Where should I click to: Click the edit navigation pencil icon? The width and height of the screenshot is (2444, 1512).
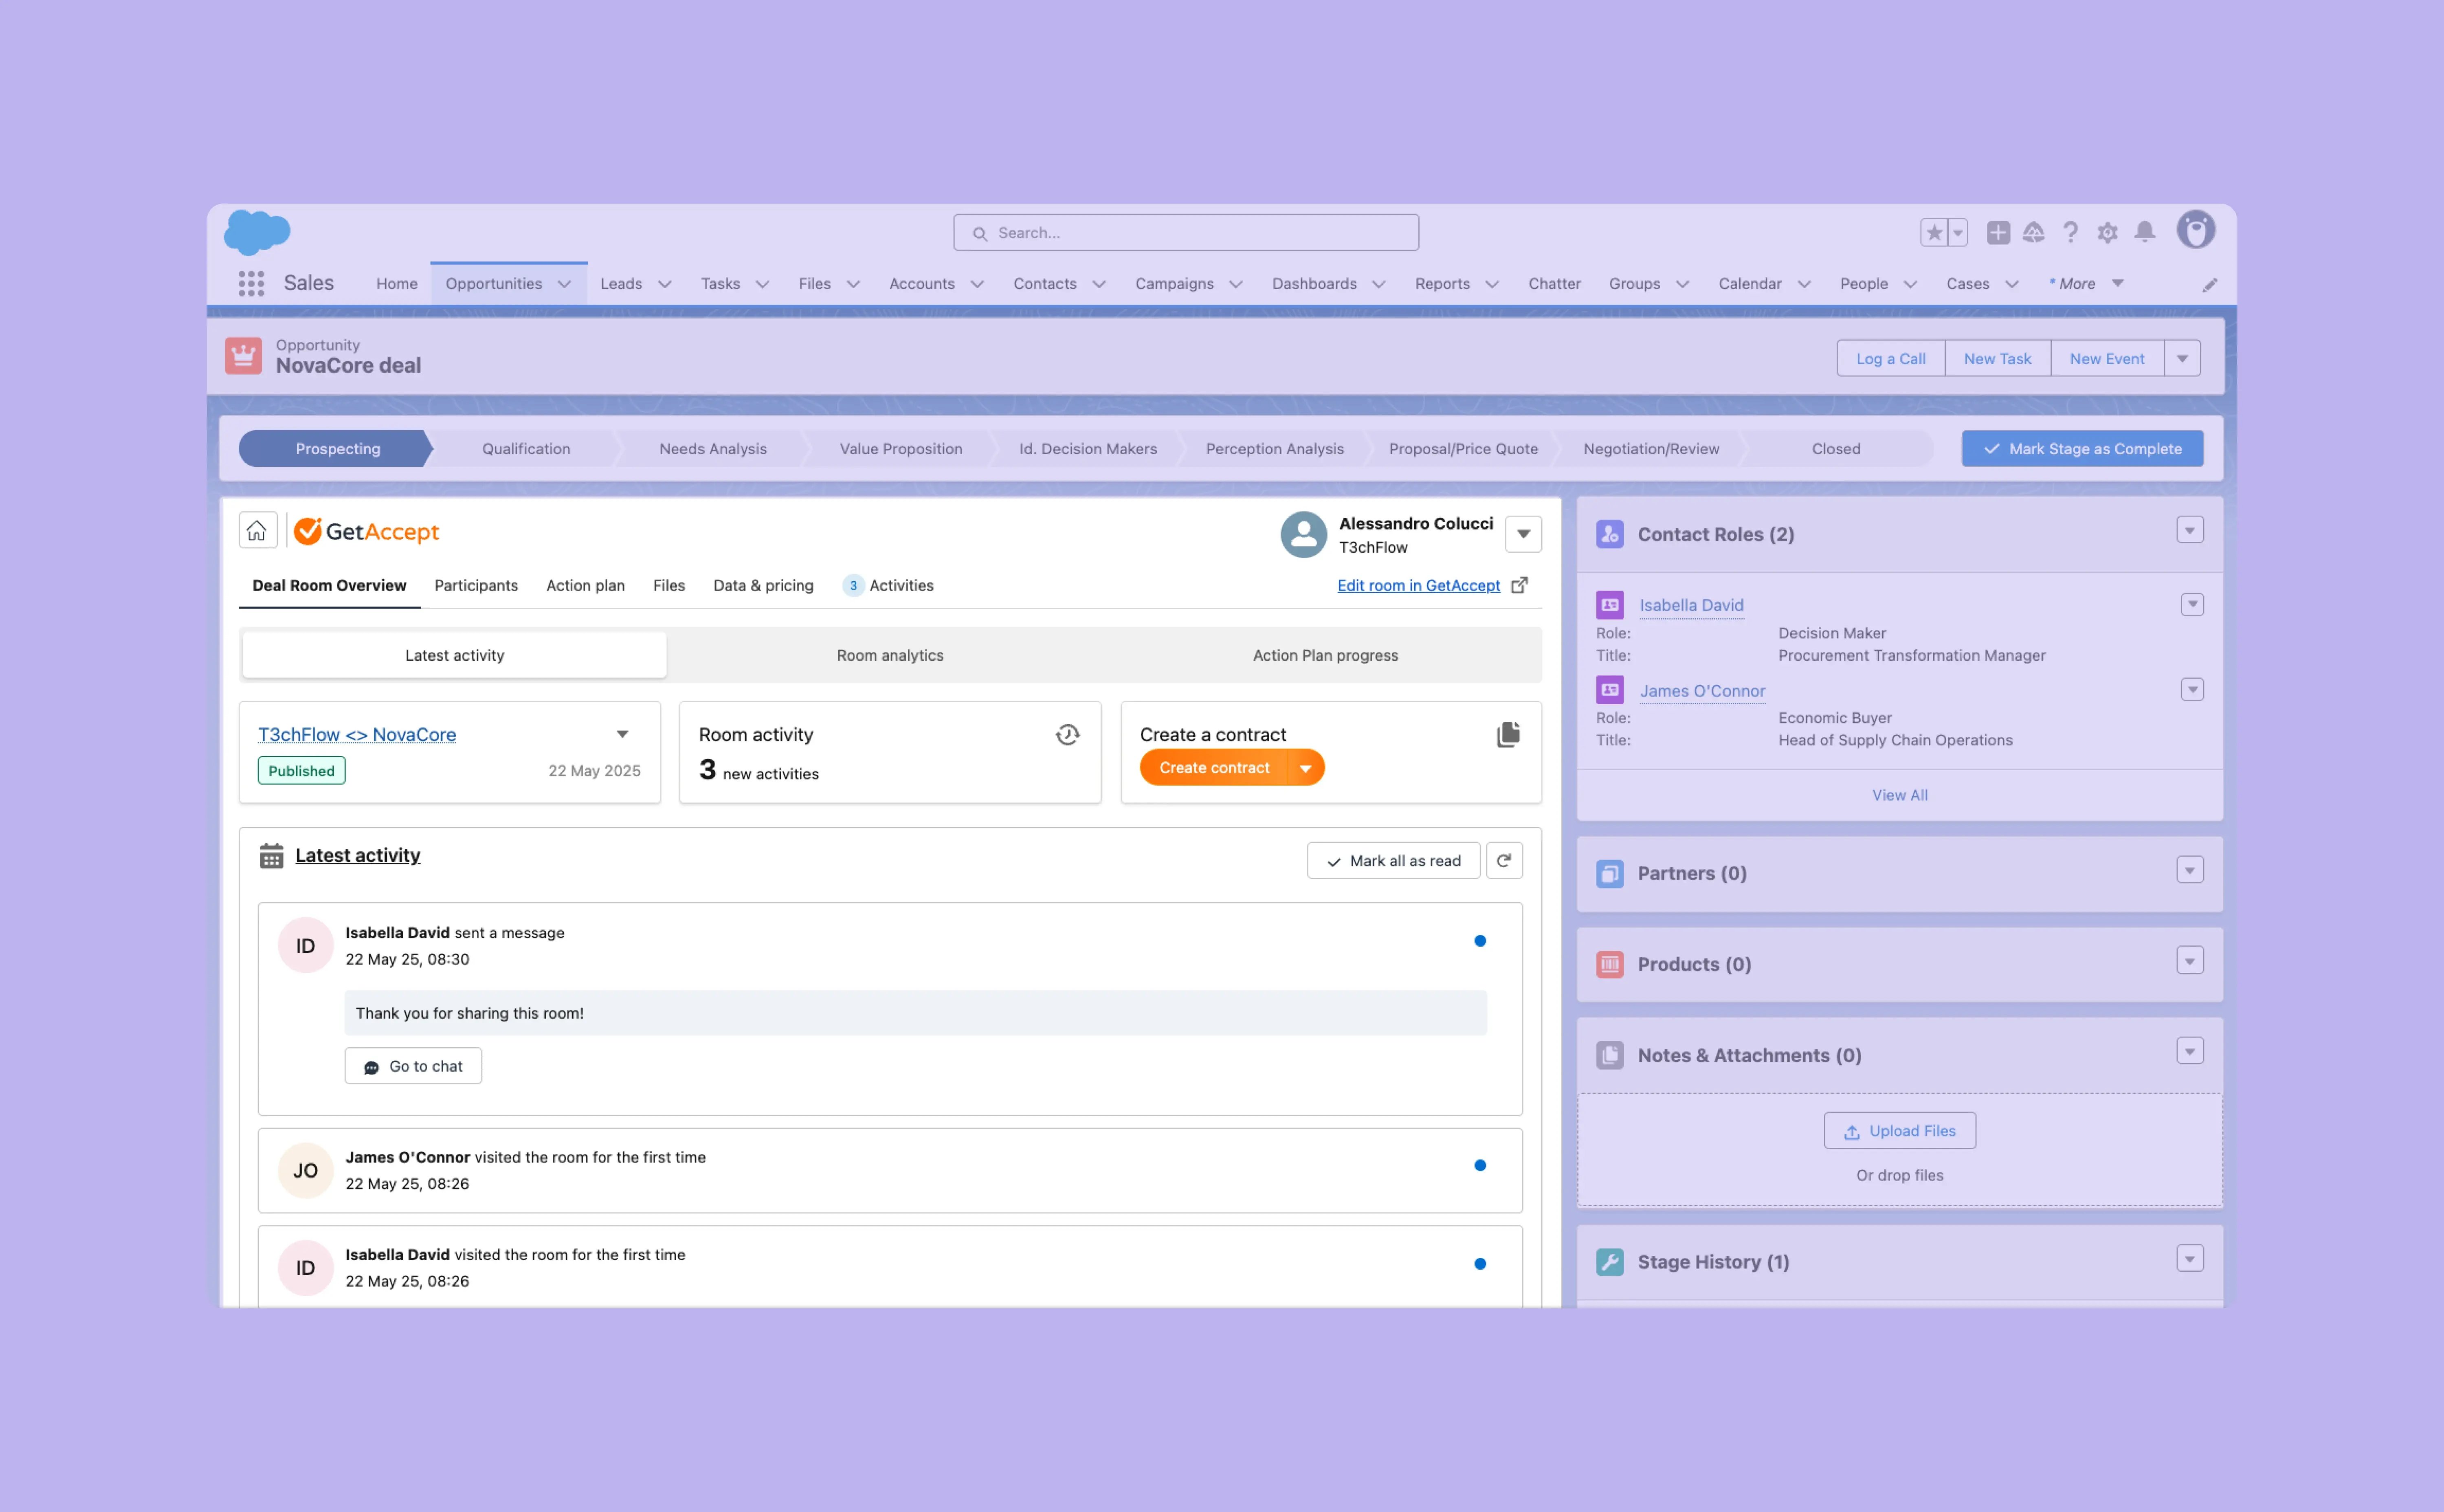(2210, 285)
